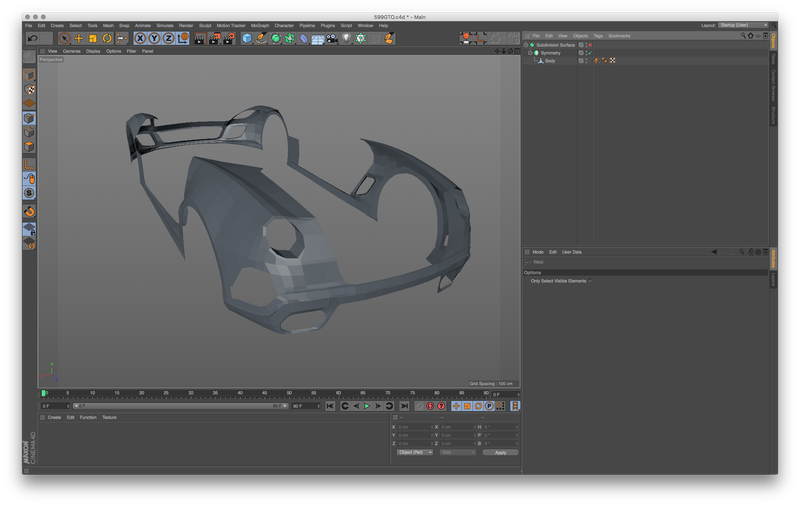Go to start of animation
800x506 pixels.
point(330,406)
